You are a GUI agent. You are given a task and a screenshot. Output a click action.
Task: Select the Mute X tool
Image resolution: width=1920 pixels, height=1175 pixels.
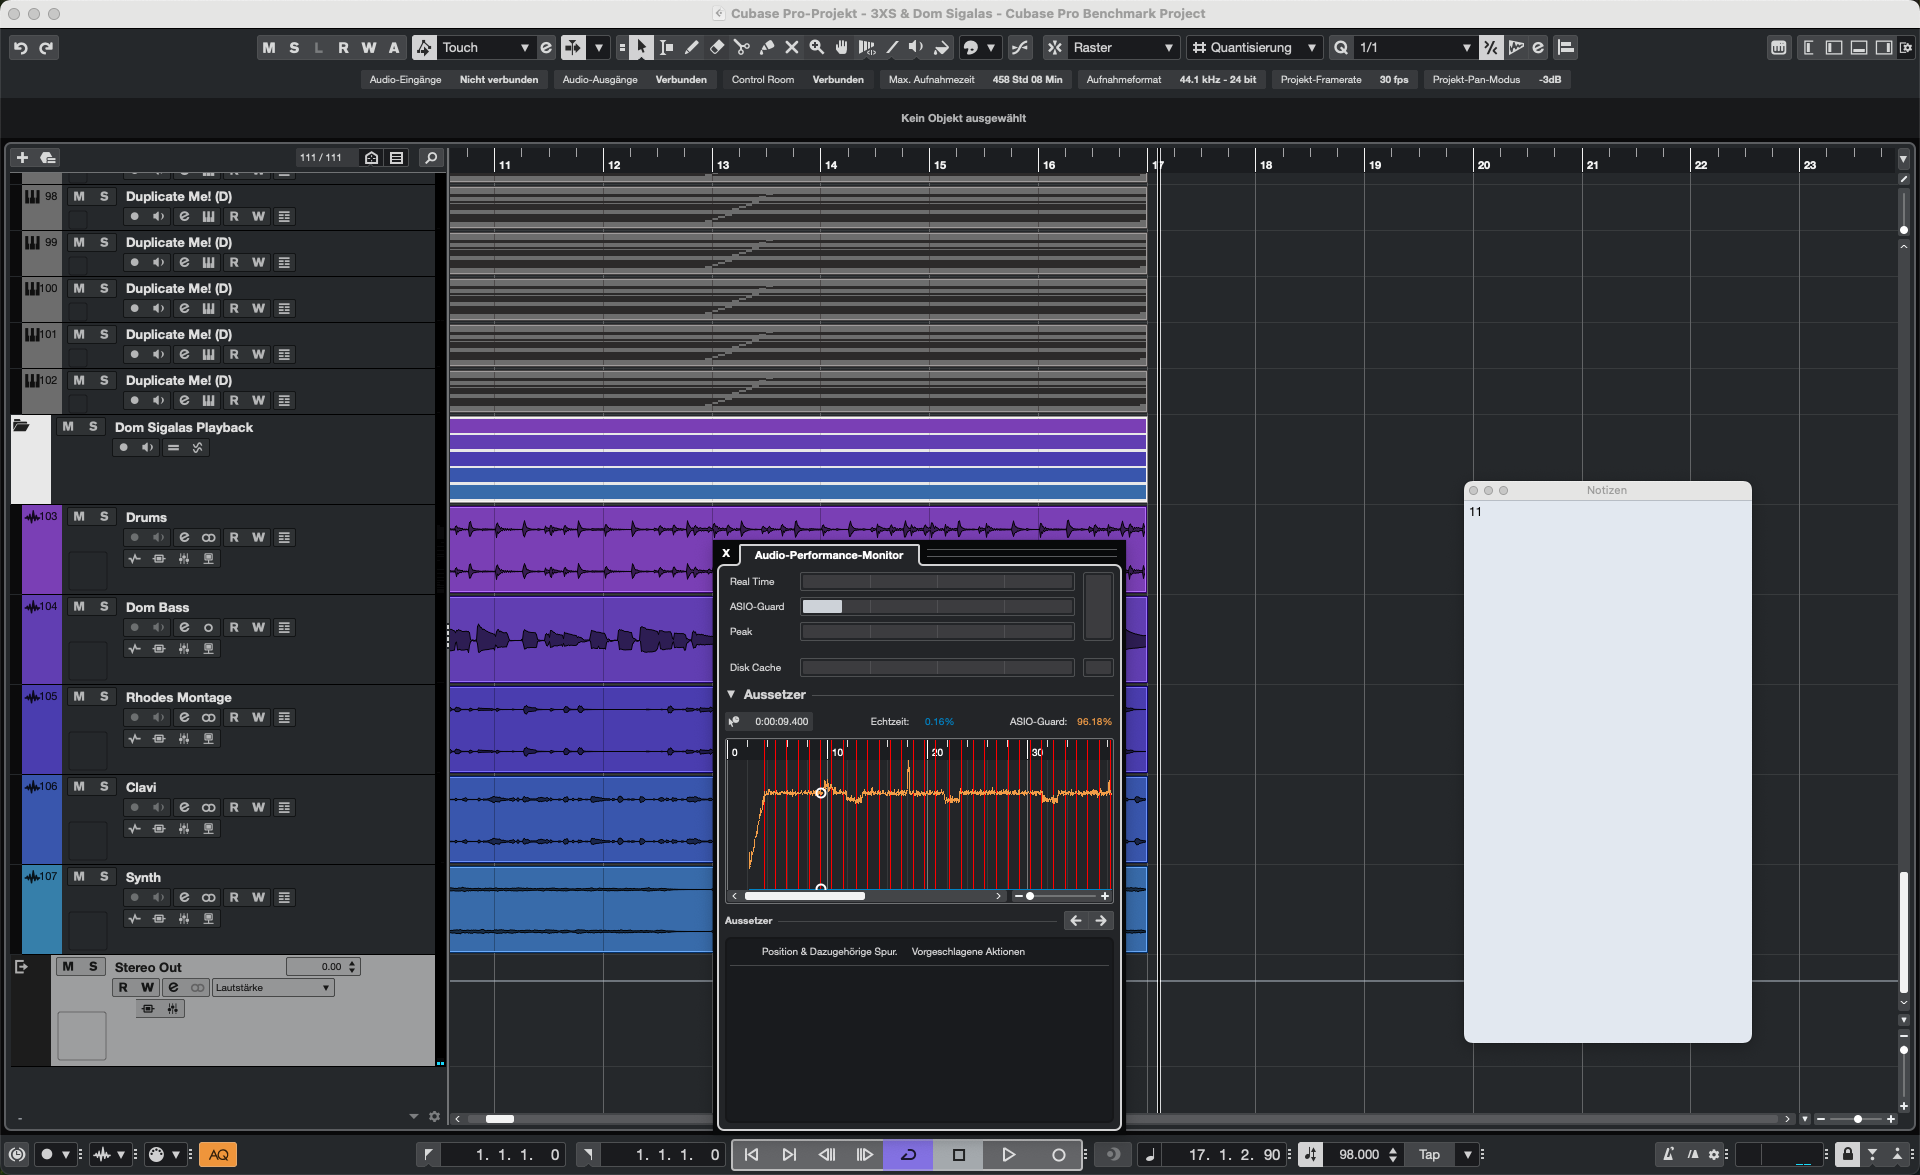791,47
